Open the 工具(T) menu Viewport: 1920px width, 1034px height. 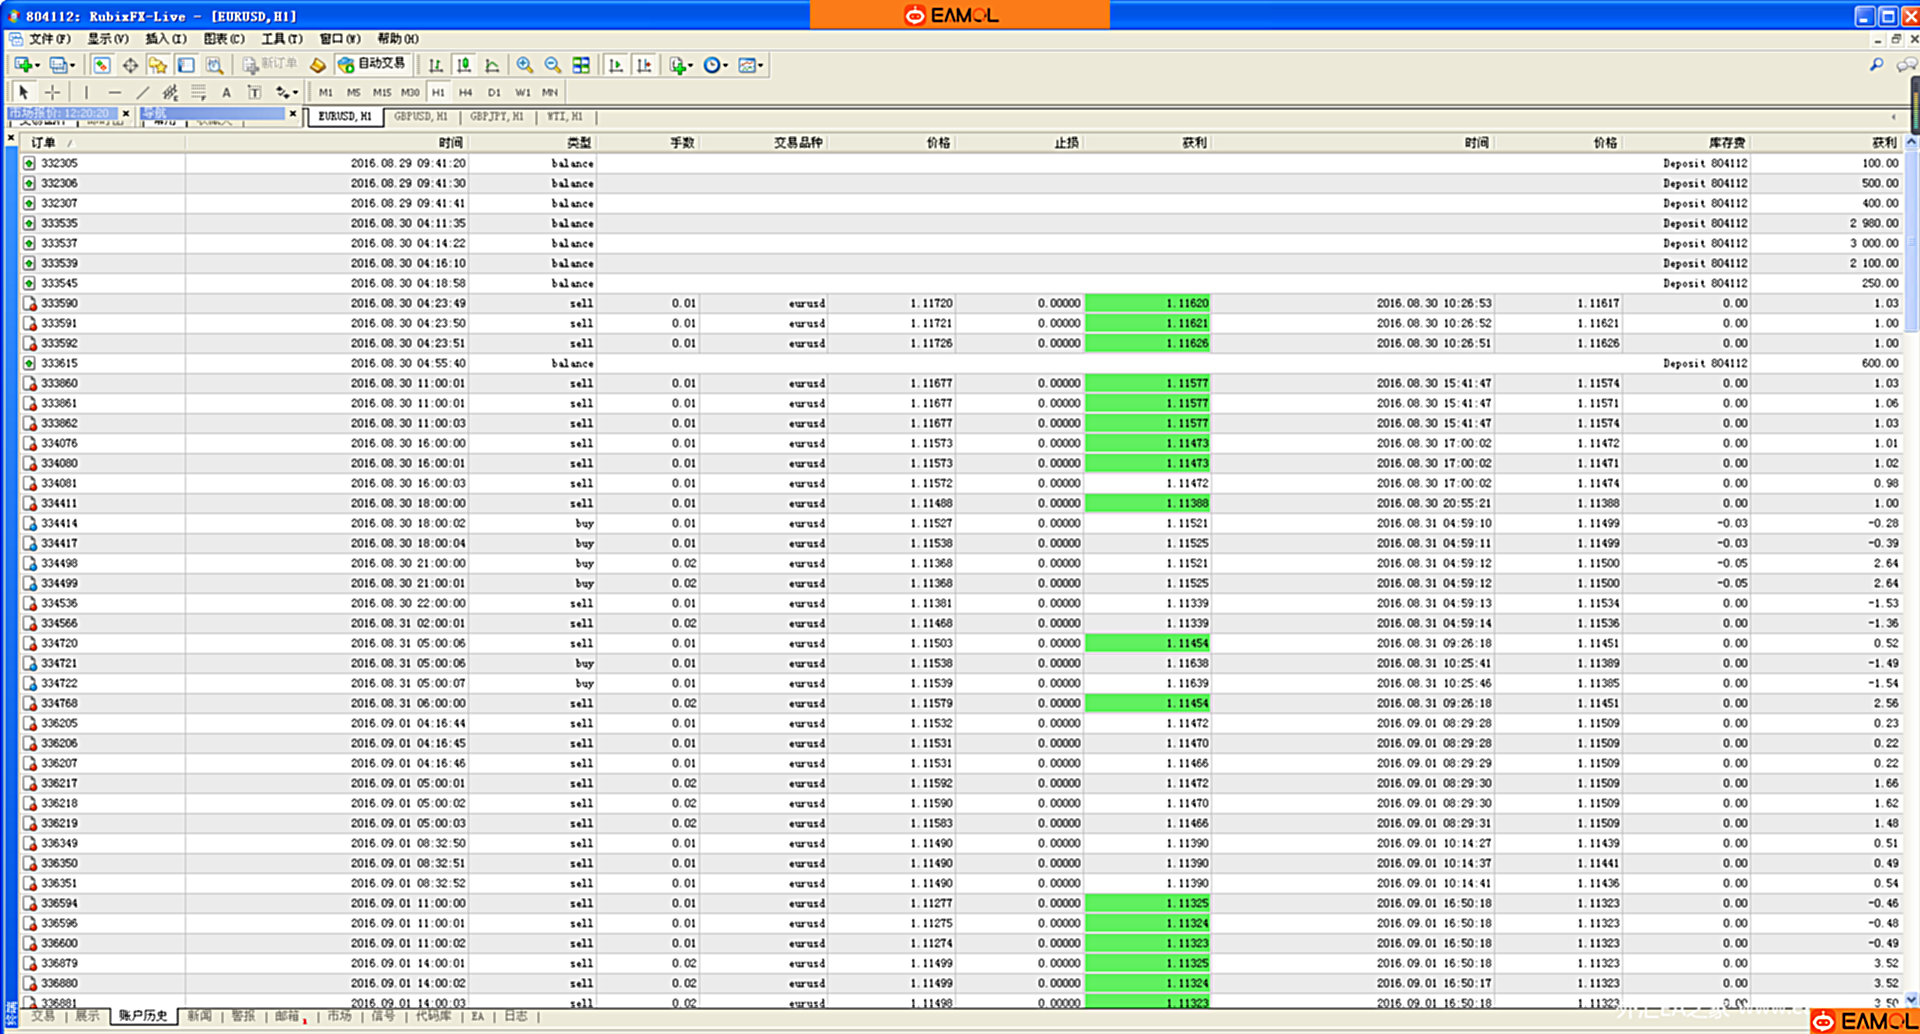(x=281, y=39)
